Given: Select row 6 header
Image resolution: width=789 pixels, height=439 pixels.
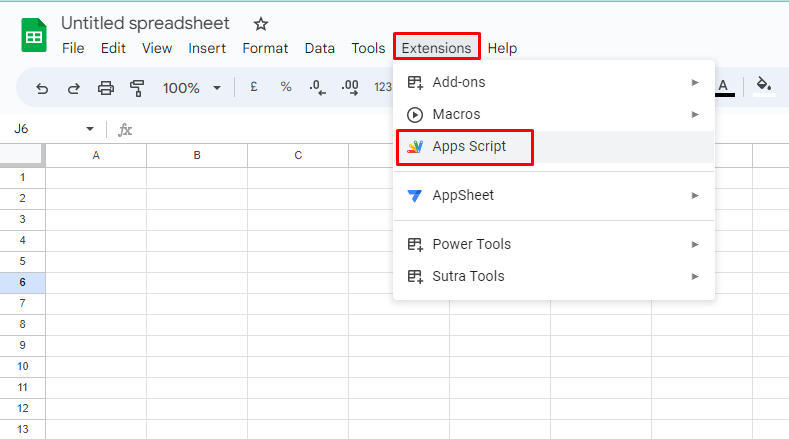Looking at the screenshot, I should click(x=22, y=282).
